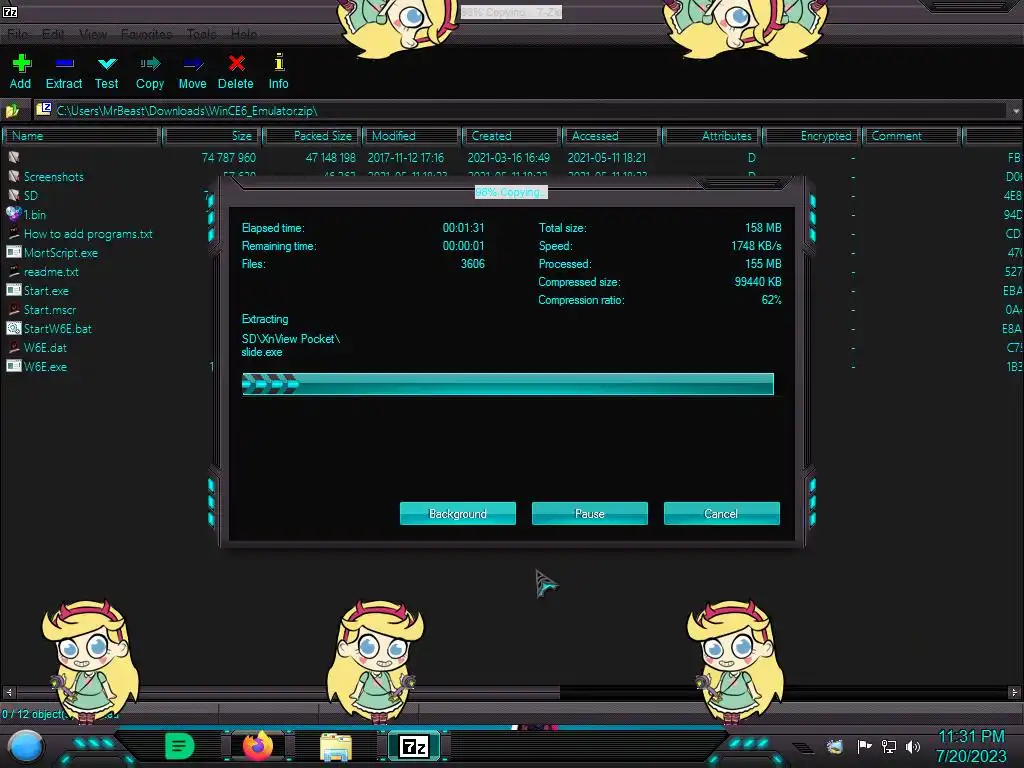Open File Explorer from the taskbar
The width and height of the screenshot is (1024, 768).
[336, 746]
